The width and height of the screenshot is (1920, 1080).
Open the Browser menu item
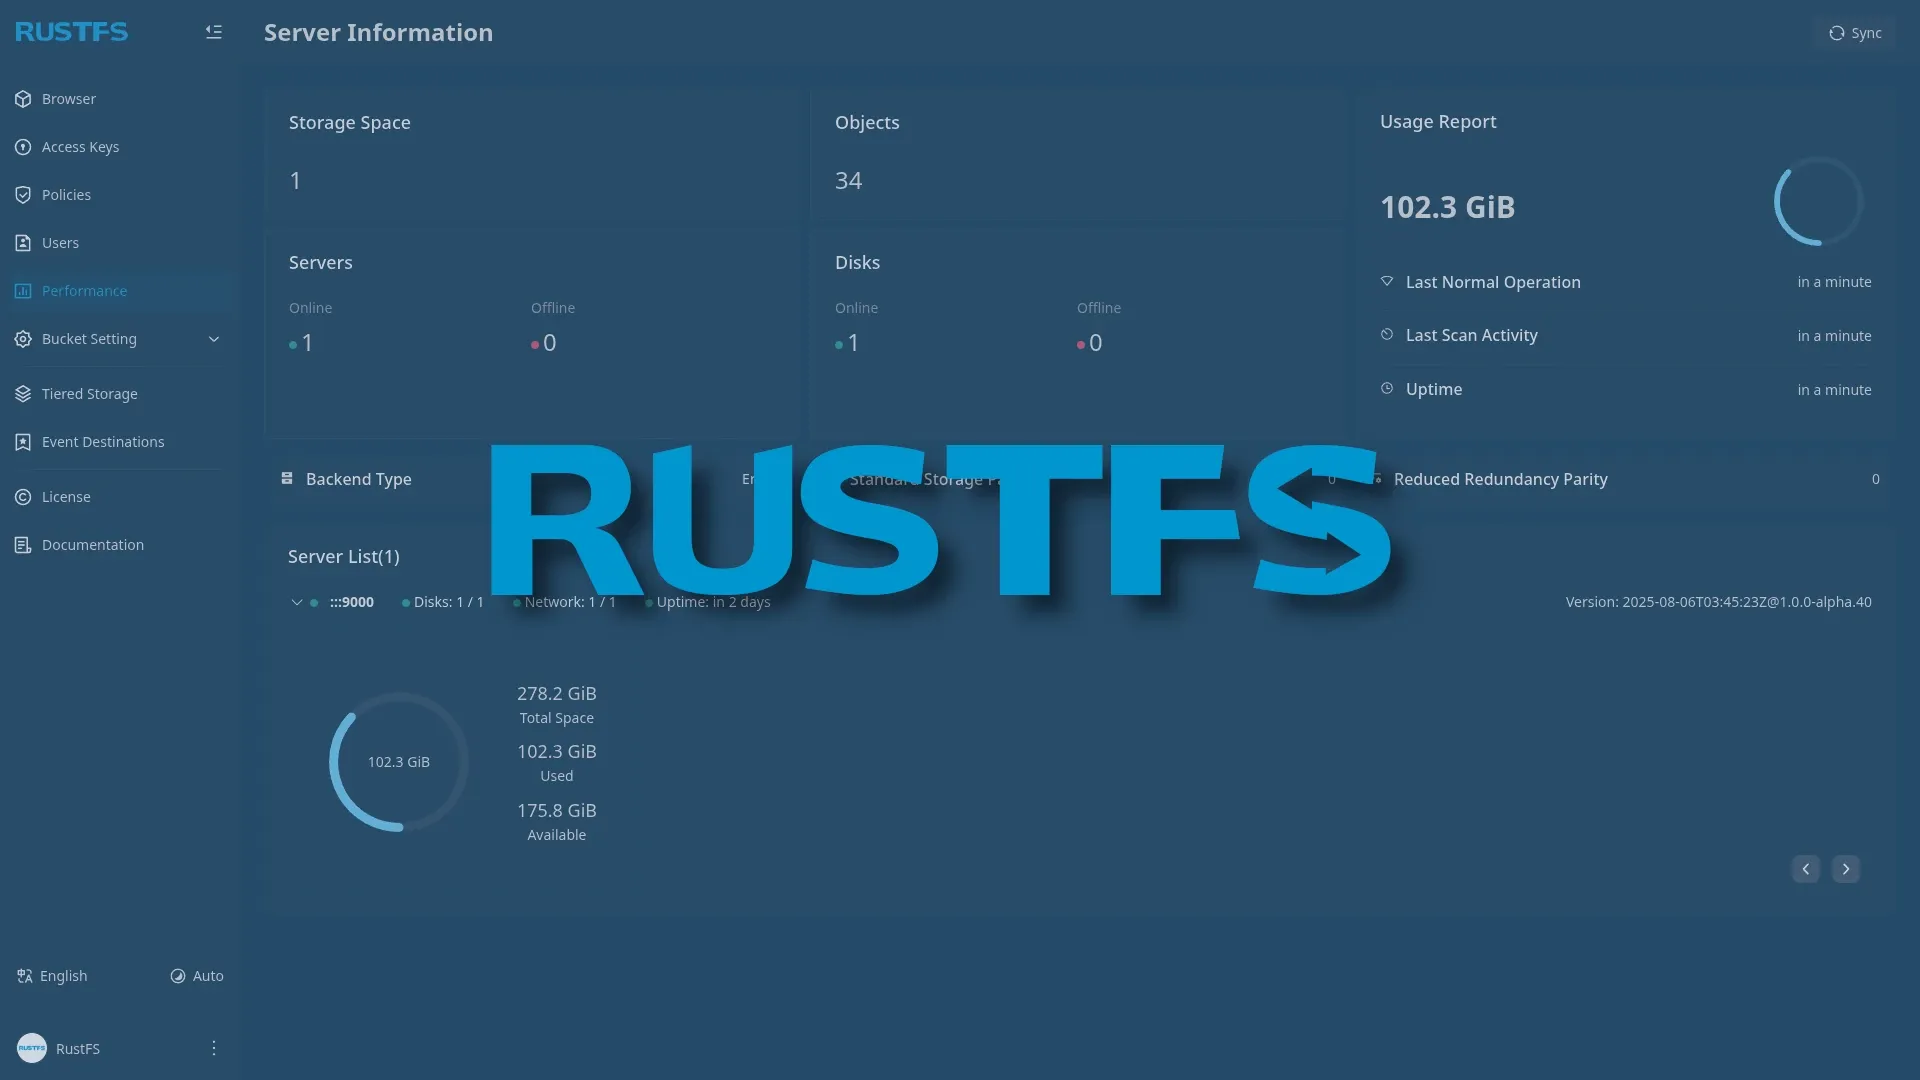point(119,99)
